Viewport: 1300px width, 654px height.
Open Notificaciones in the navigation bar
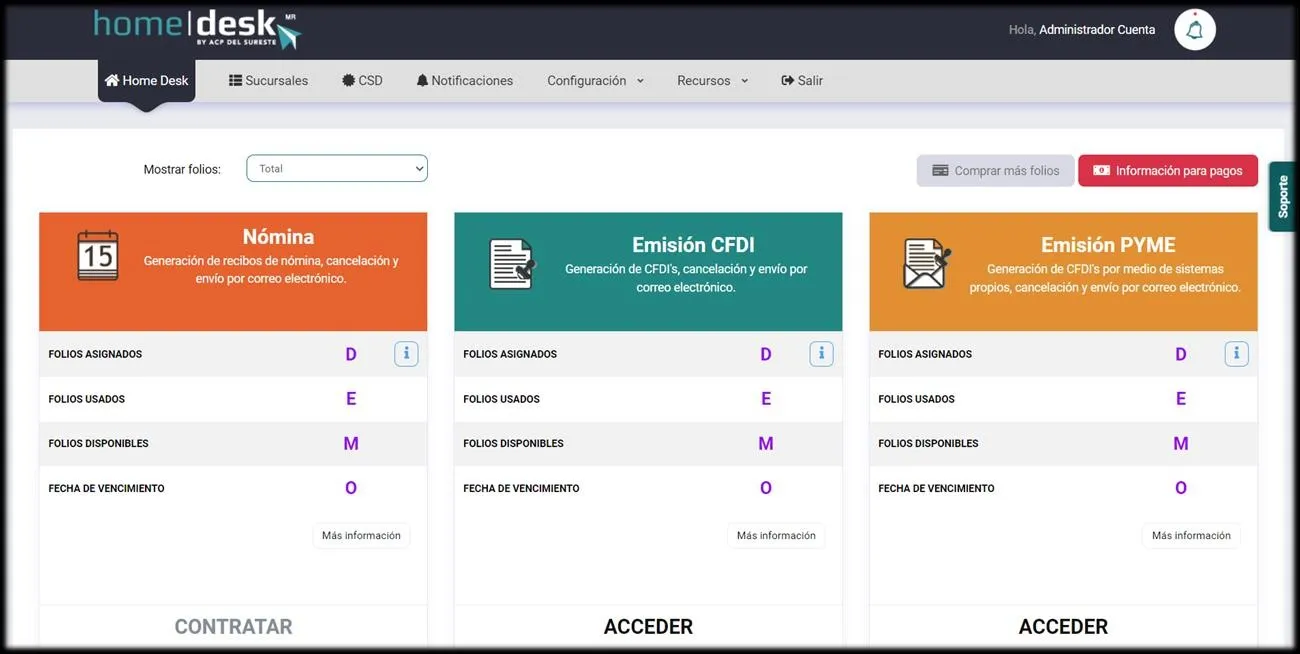point(465,81)
